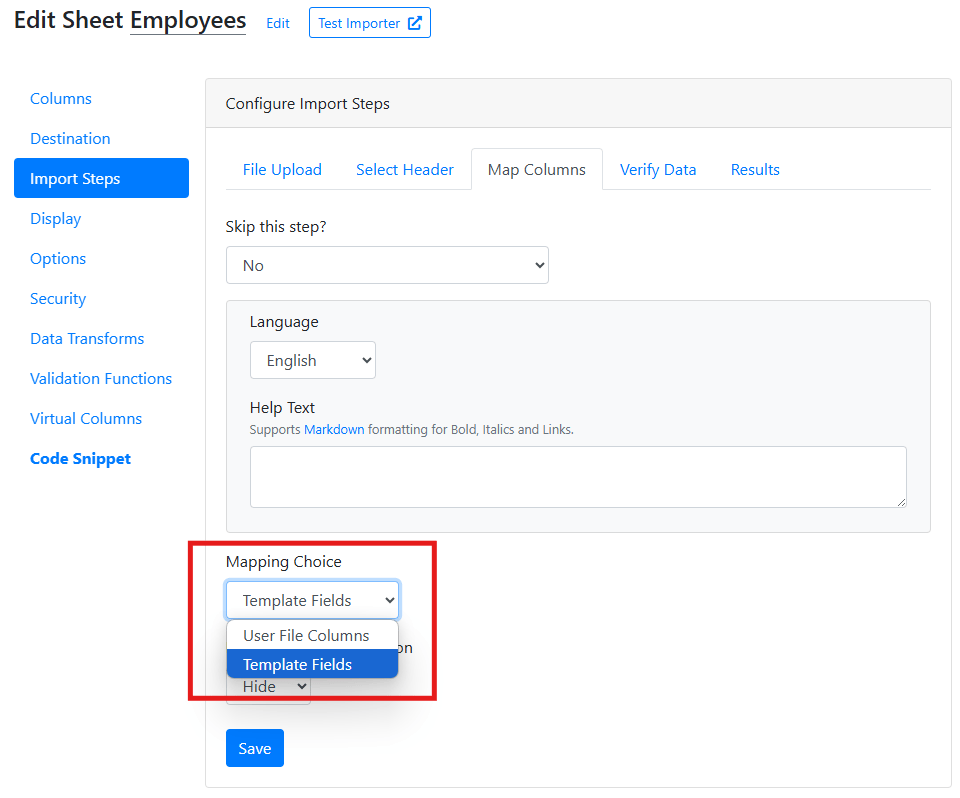
Task: Change the Language dropdown from English
Action: [x=312, y=360]
